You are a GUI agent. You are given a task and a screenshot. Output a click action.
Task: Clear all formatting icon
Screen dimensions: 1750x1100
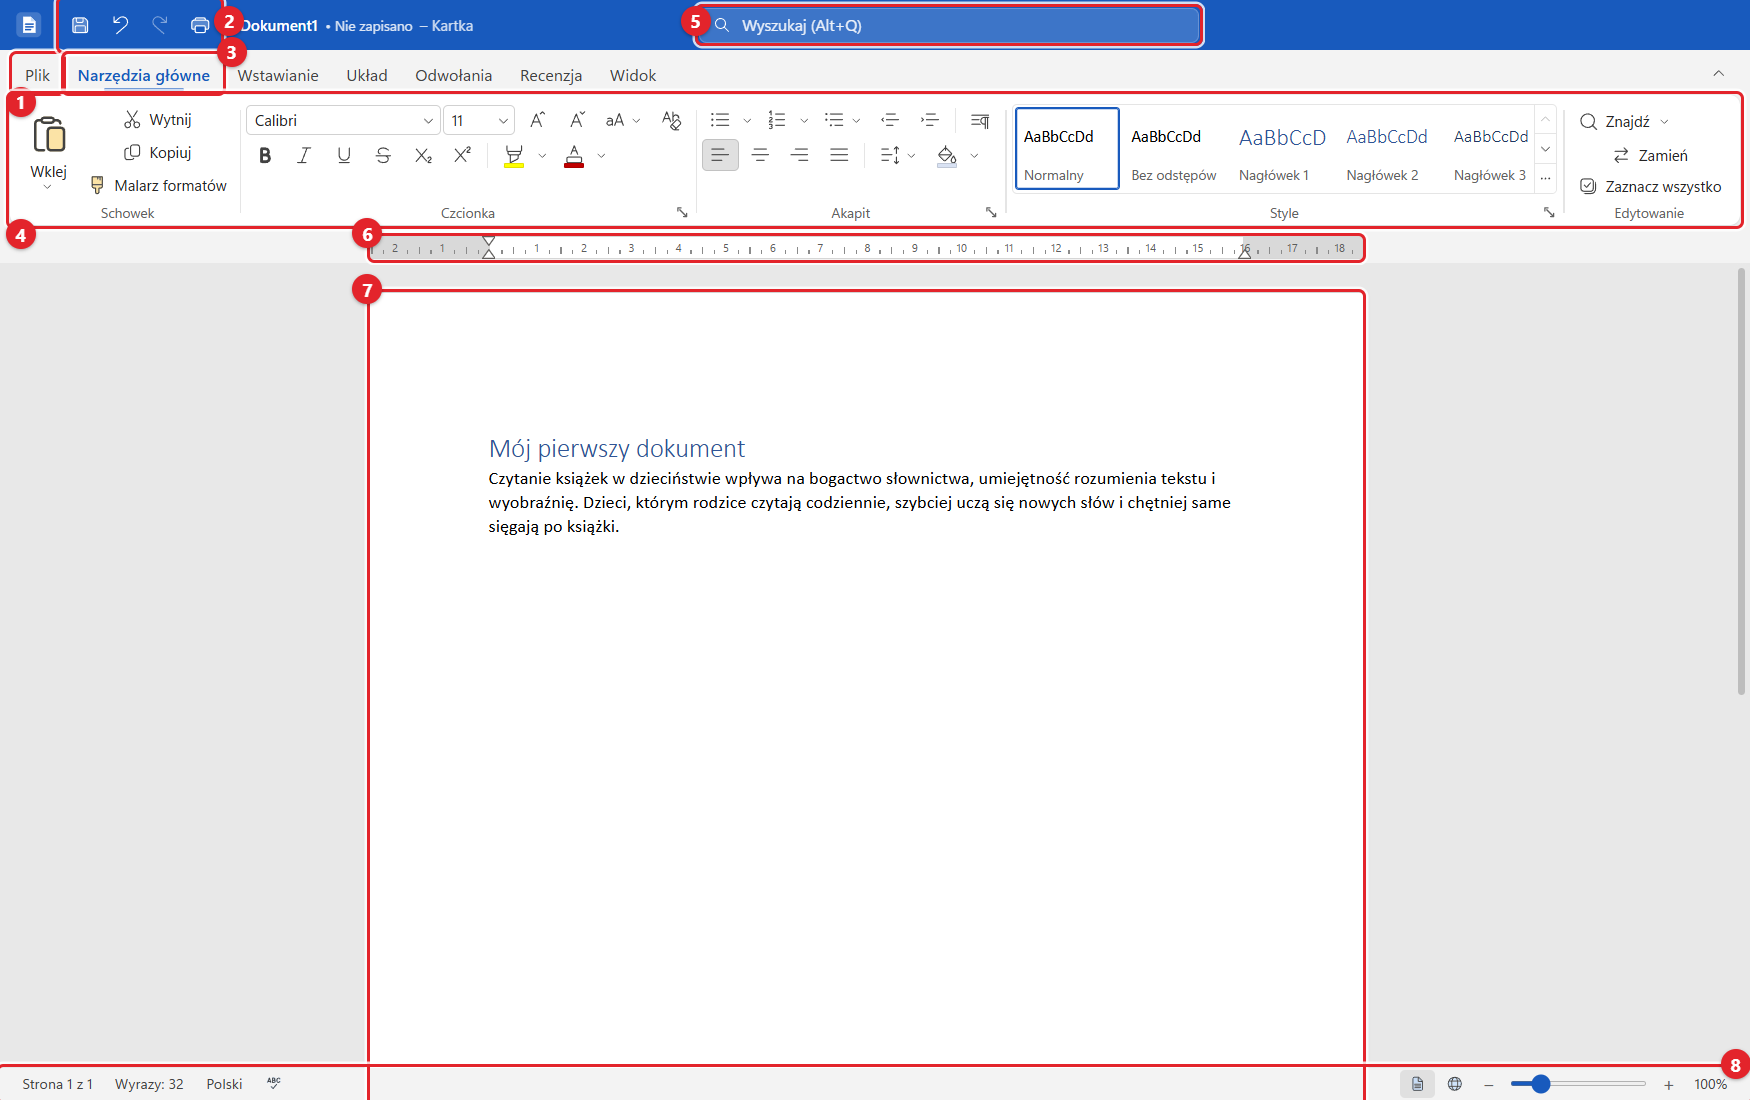point(671,120)
